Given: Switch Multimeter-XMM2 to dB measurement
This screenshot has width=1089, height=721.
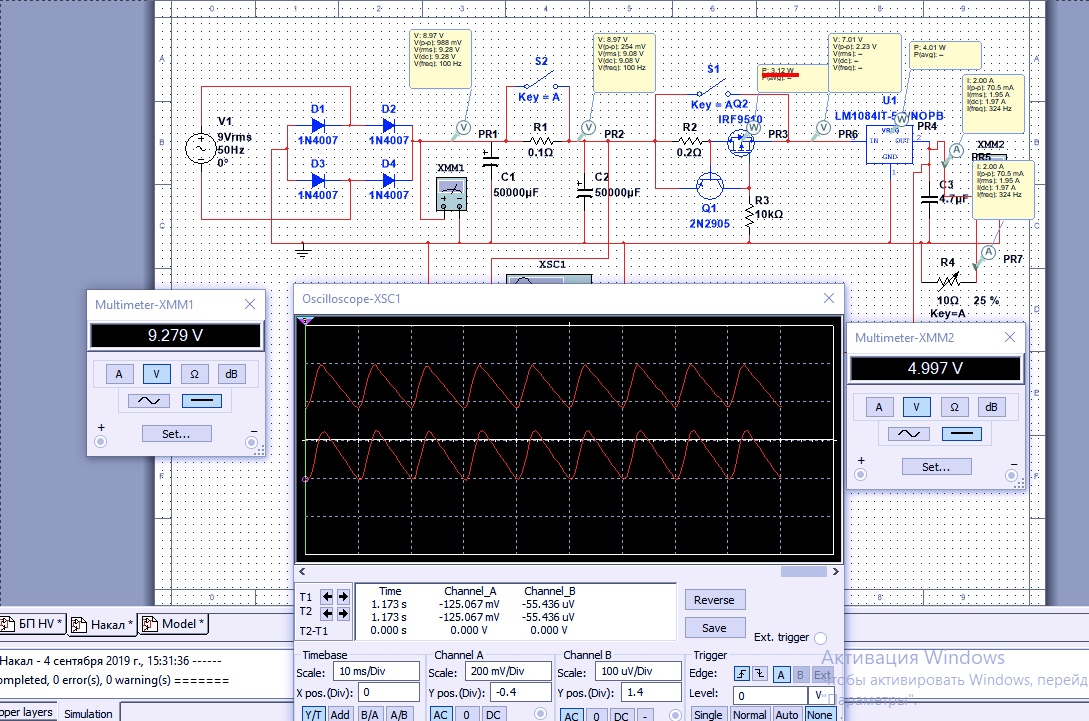Looking at the screenshot, I should coord(990,407).
